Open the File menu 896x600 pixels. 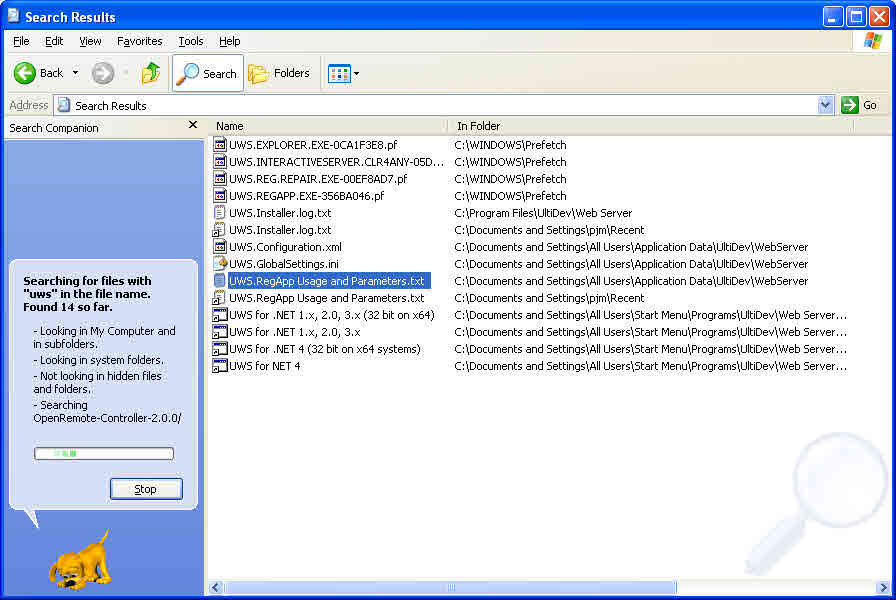(x=21, y=41)
